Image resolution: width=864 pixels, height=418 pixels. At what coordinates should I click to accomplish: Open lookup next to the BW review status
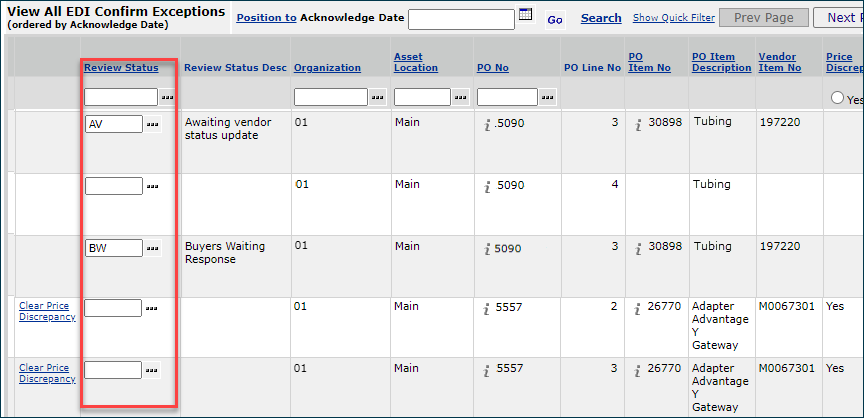pyautogui.click(x=152, y=248)
